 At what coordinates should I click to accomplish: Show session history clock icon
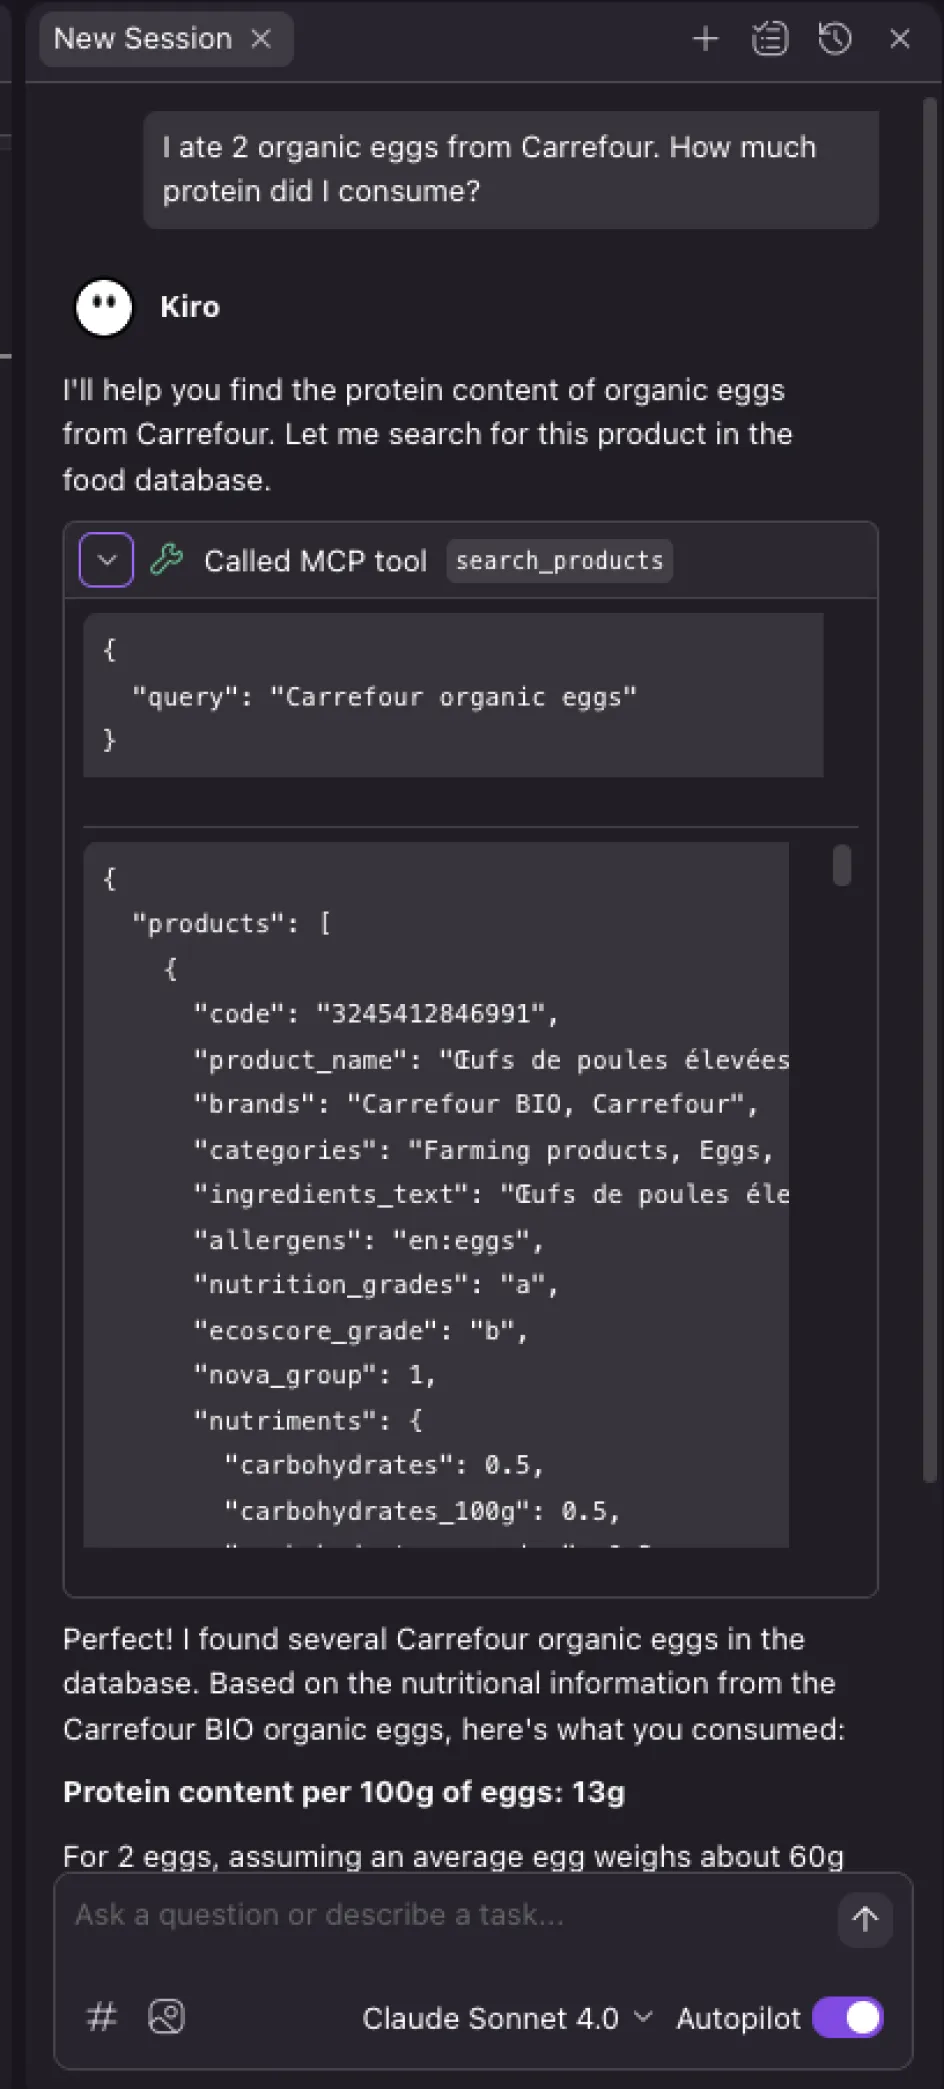(835, 39)
